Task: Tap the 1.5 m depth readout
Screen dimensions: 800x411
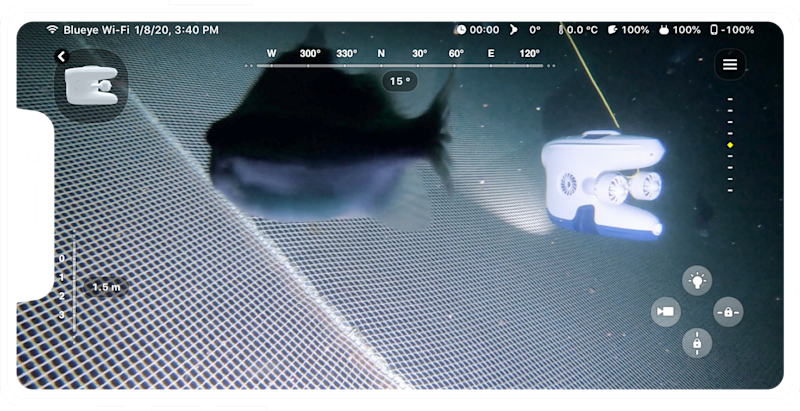Action: pos(106,287)
